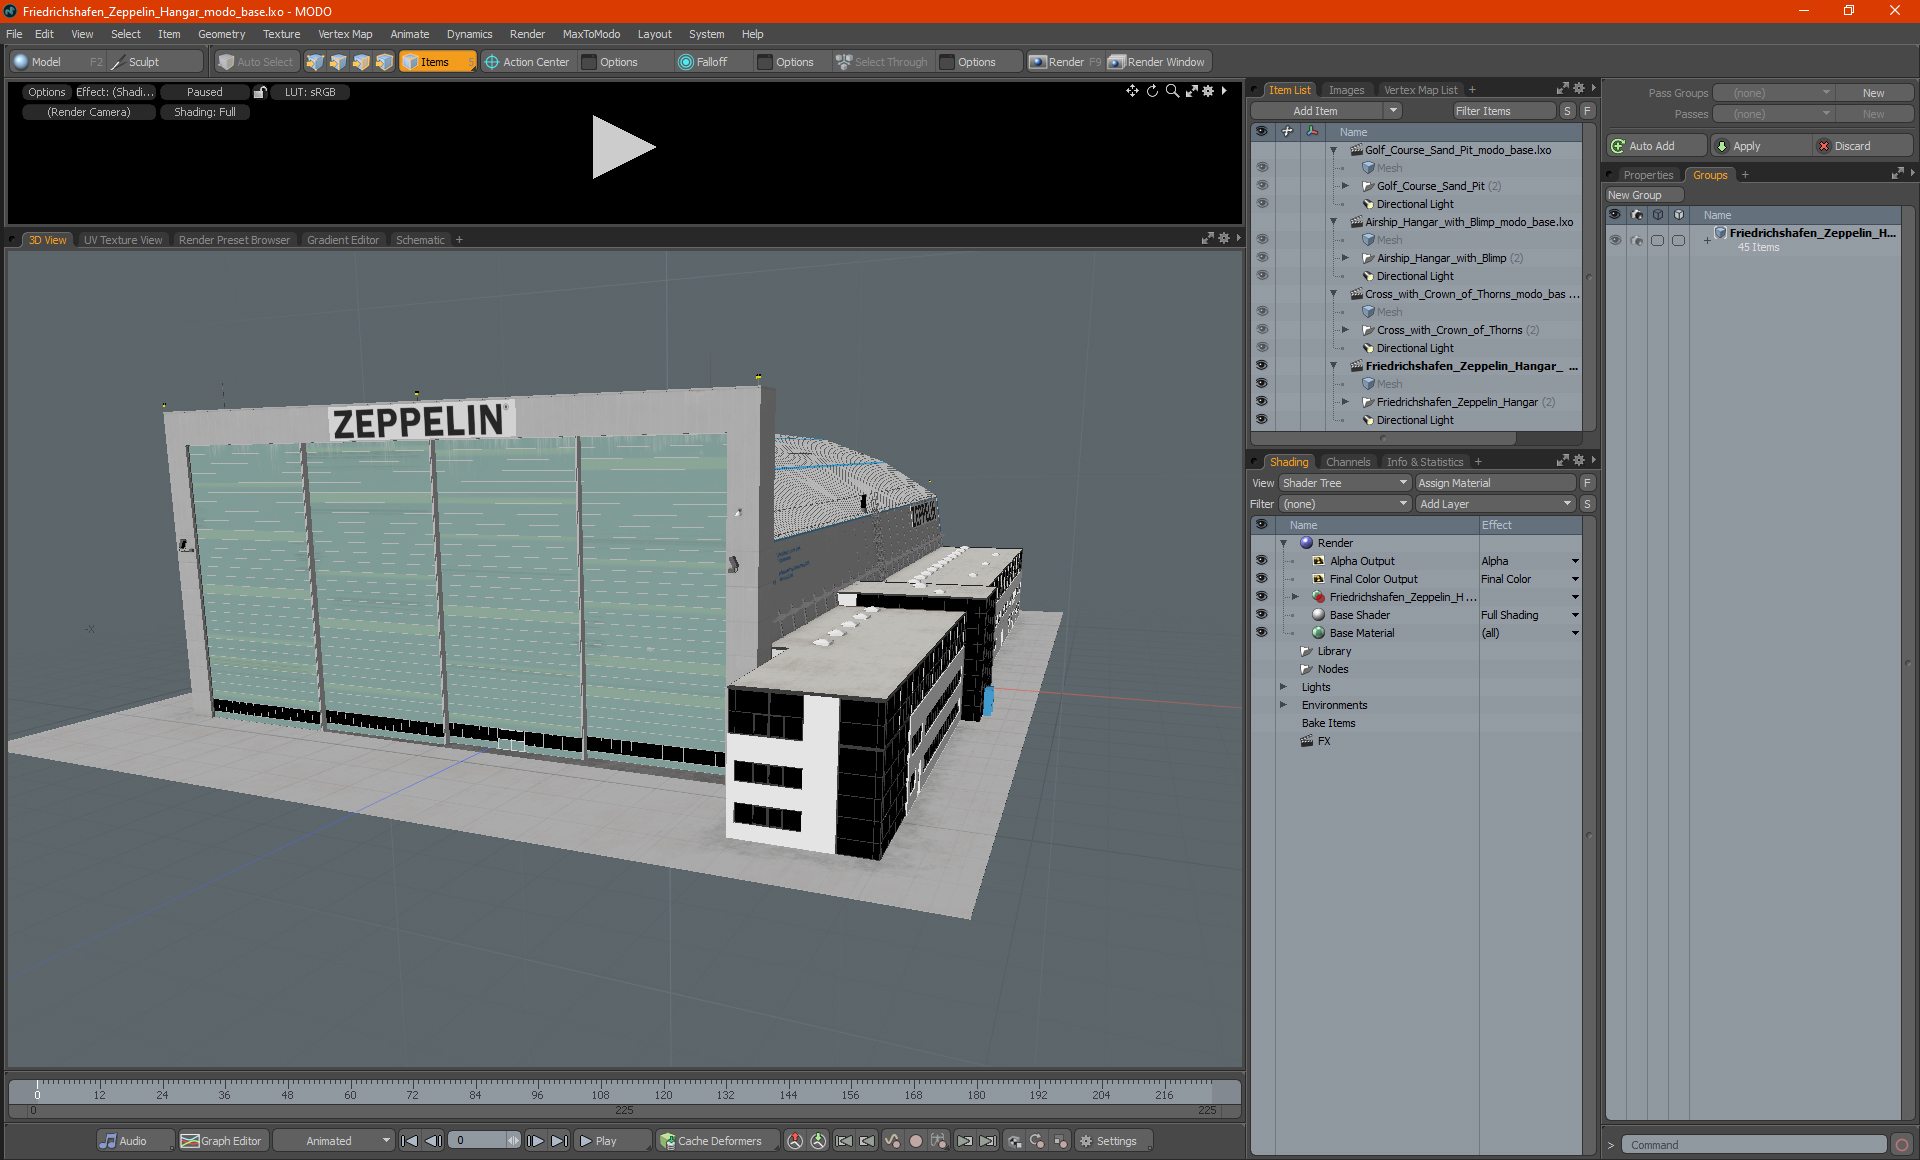Click the Apply button
This screenshot has height=1160, width=1920.
click(1760, 146)
